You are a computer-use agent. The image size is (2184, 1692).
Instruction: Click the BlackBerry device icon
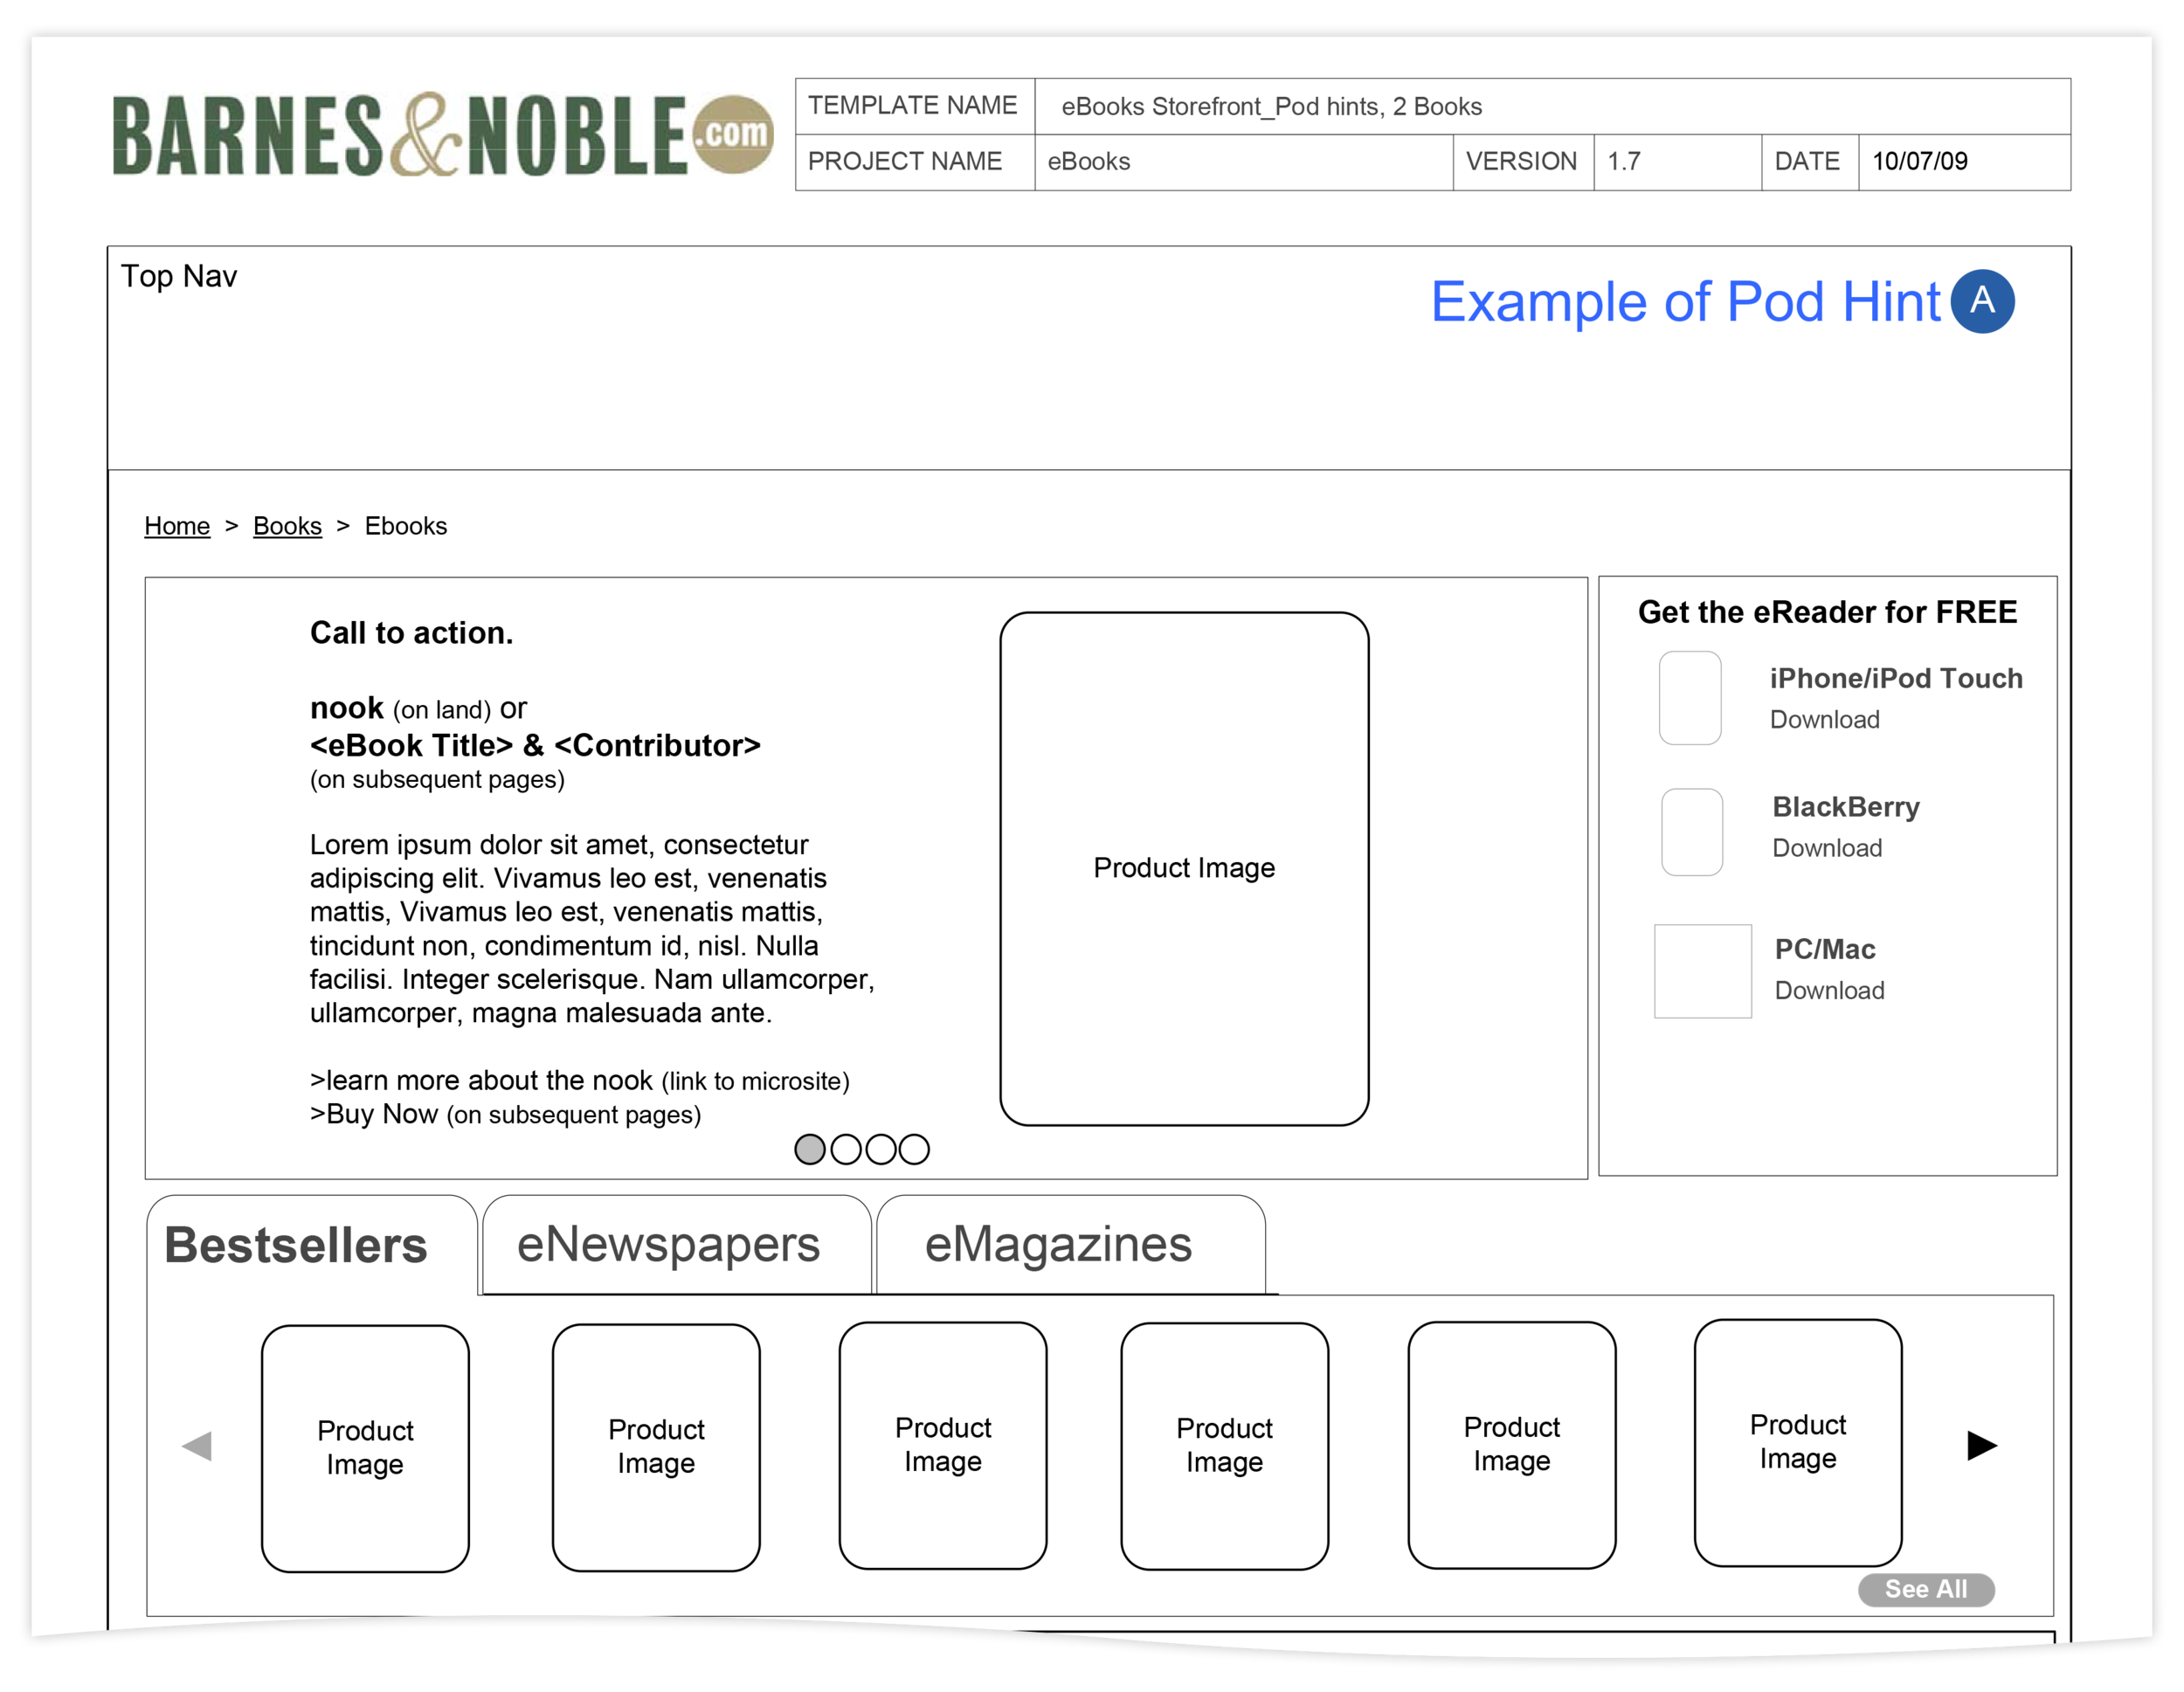[1692, 832]
